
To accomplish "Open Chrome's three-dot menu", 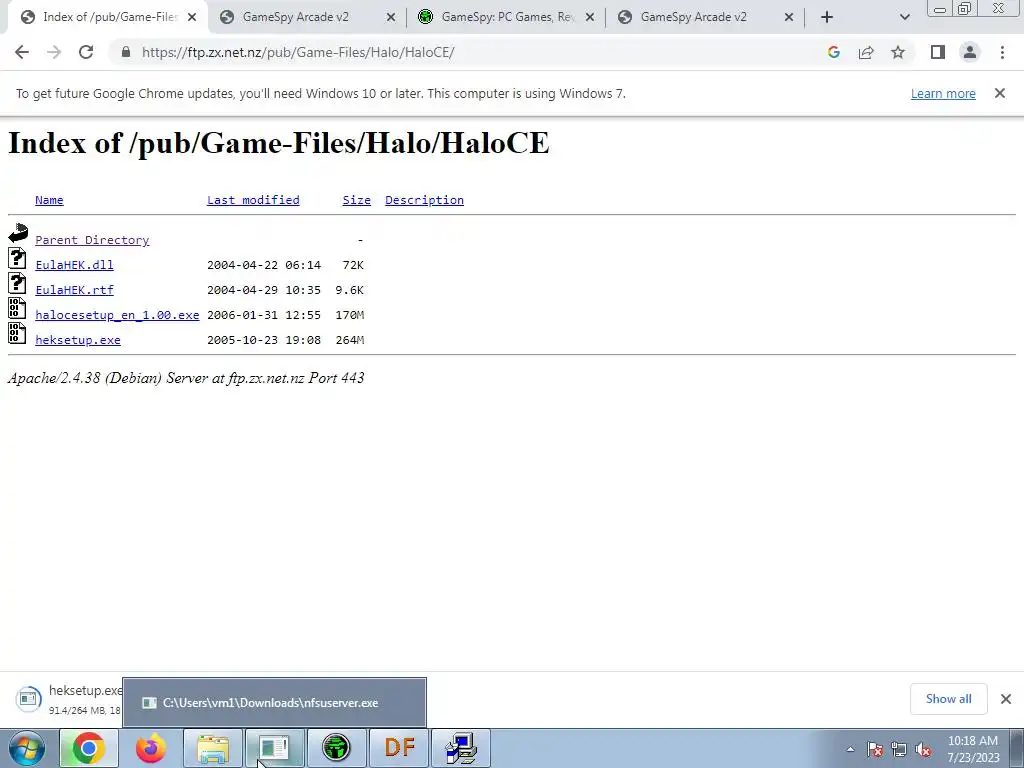I will pyautogui.click(x=1002, y=52).
